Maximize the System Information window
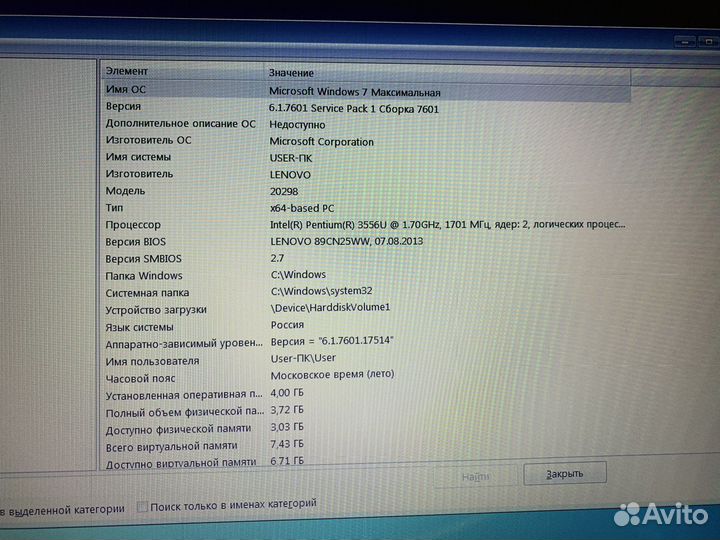The height and width of the screenshot is (540, 720). click(709, 42)
